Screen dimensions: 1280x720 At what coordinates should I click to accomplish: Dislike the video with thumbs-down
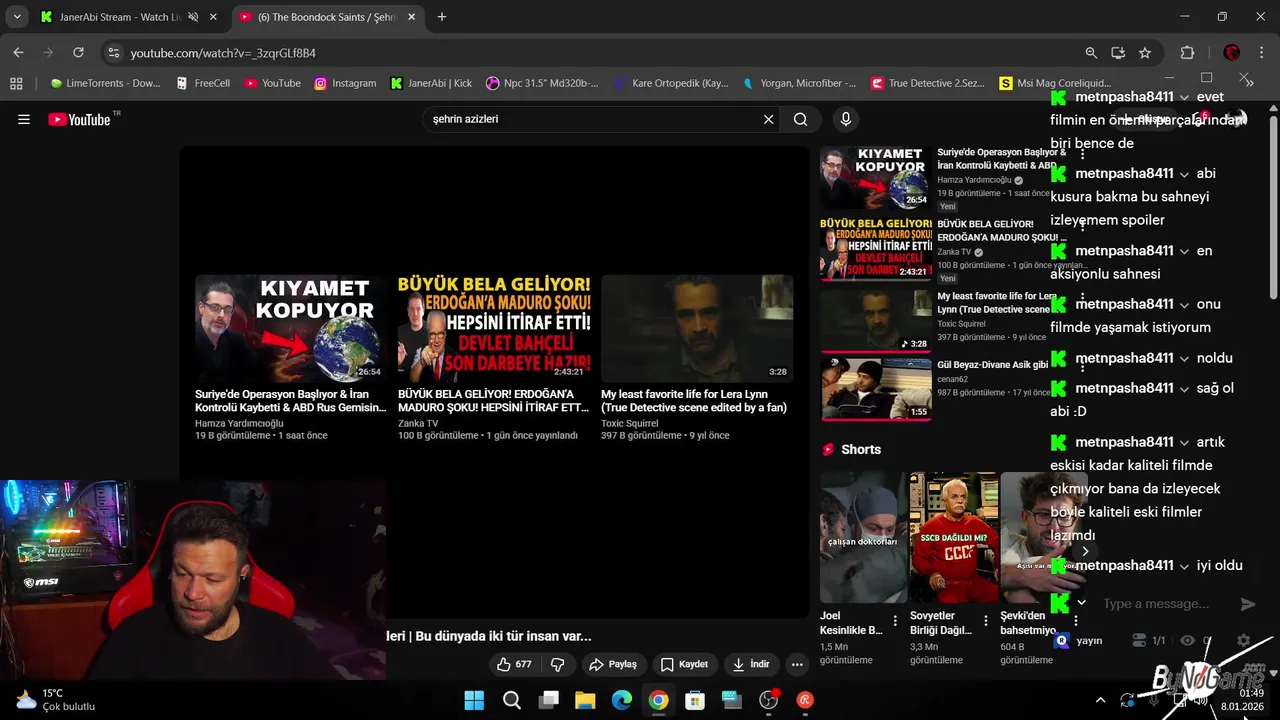tap(558, 664)
